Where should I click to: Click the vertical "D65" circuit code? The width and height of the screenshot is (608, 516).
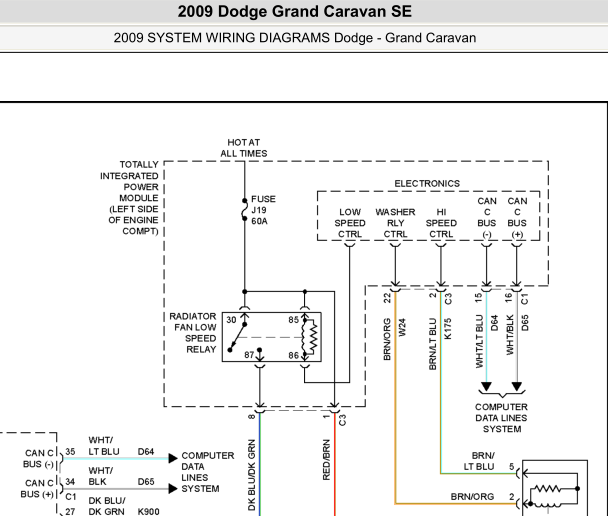pyautogui.click(x=525, y=323)
